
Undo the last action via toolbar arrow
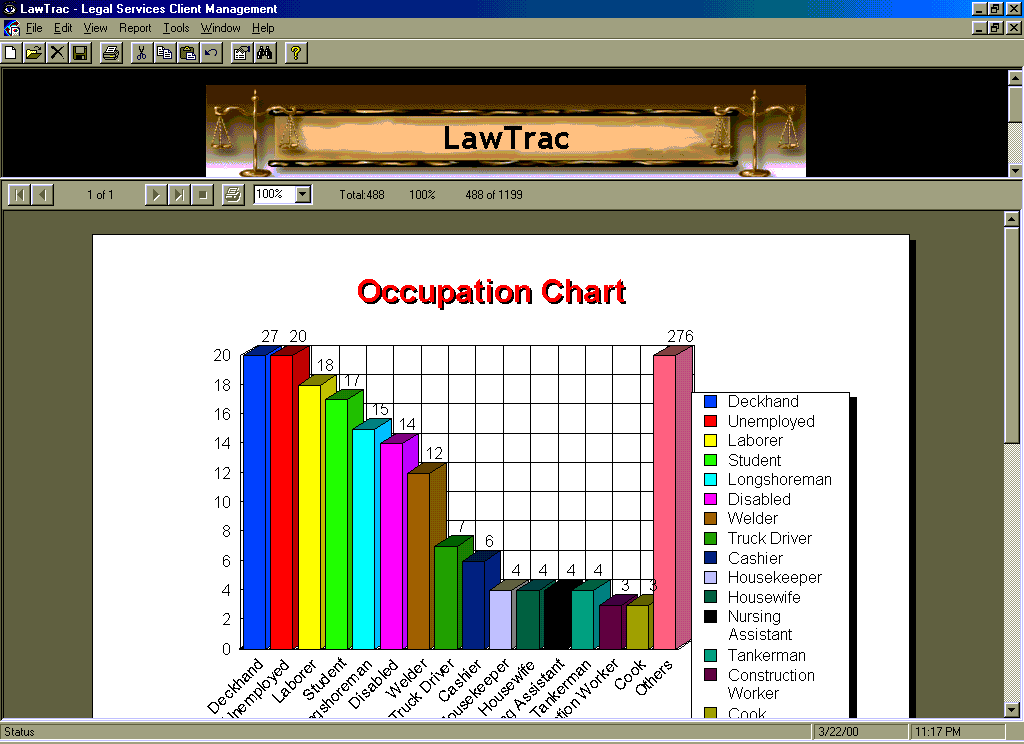(x=211, y=53)
